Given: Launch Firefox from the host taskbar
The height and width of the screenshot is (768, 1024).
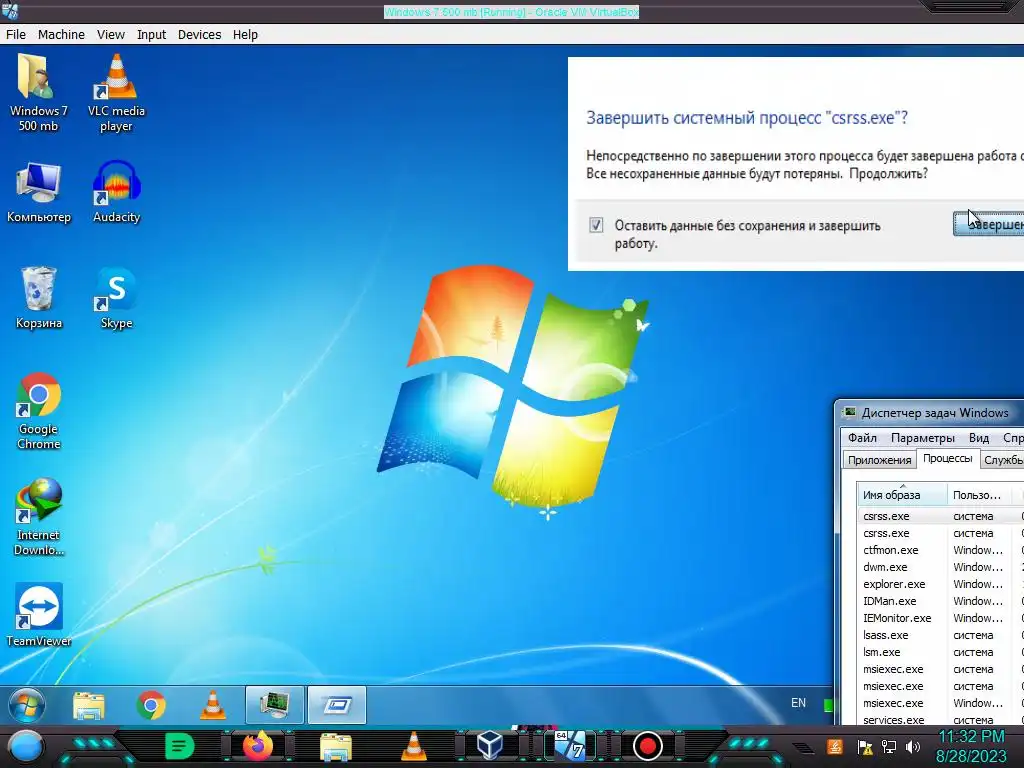Looking at the screenshot, I should tap(258, 746).
